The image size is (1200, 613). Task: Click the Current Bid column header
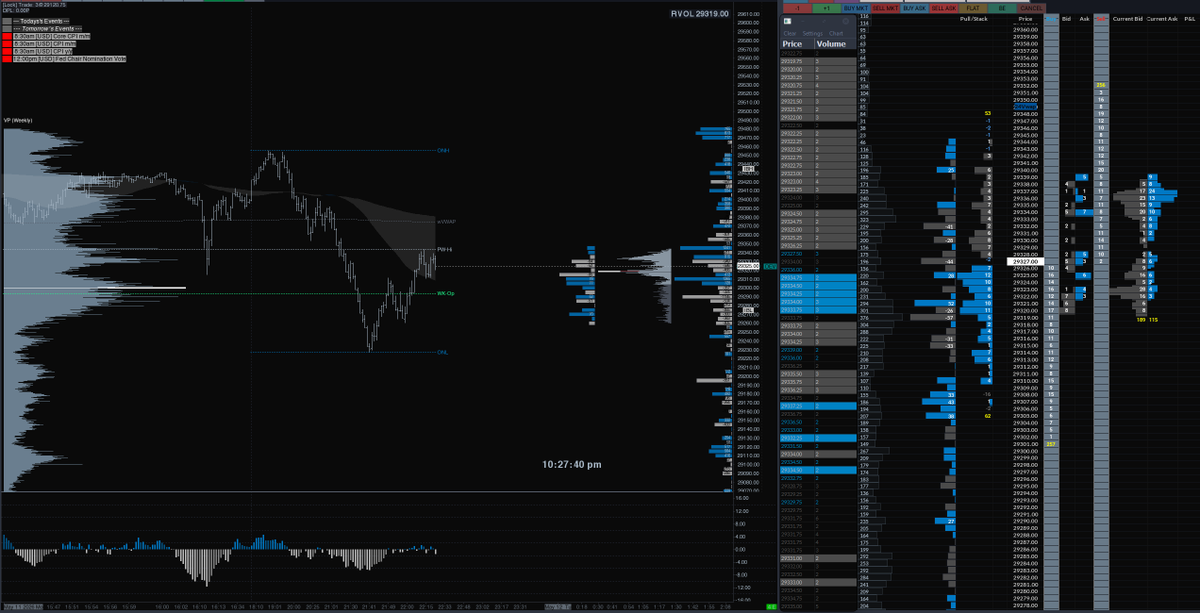[1127, 19]
